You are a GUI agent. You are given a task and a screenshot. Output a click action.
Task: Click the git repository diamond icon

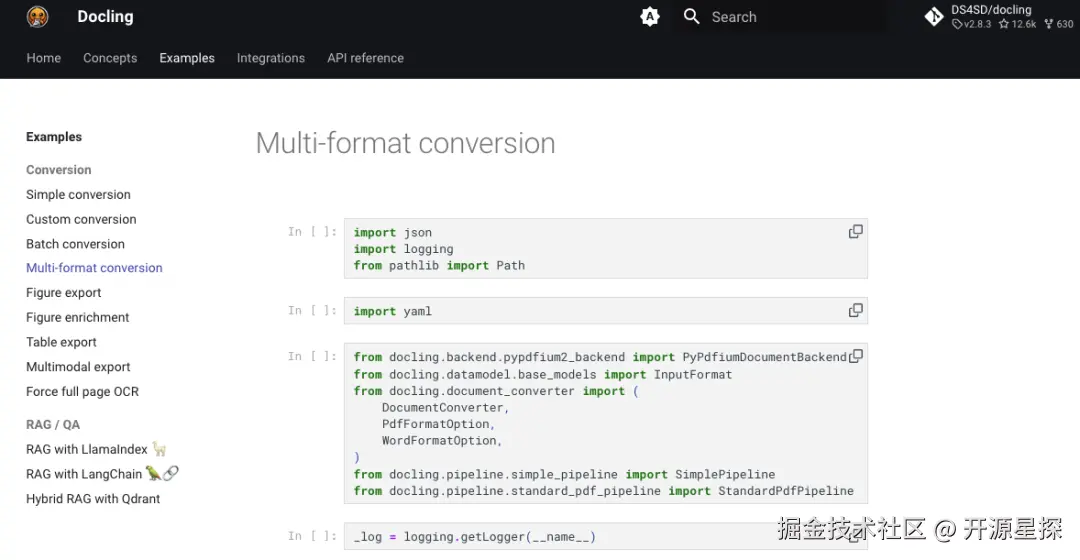click(934, 17)
